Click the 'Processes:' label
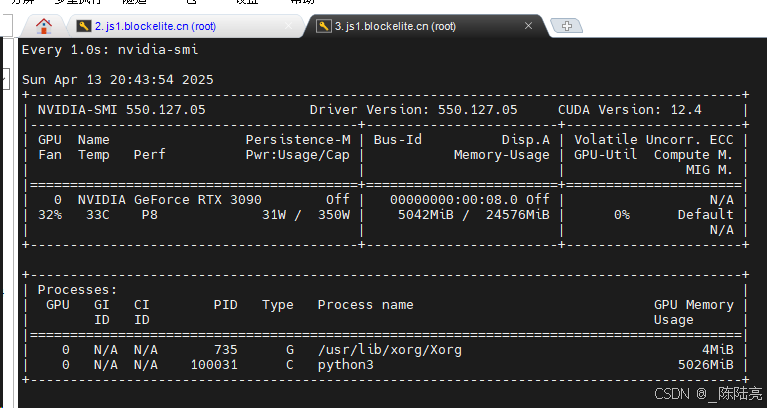767x408 pixels. coord(77,290)
